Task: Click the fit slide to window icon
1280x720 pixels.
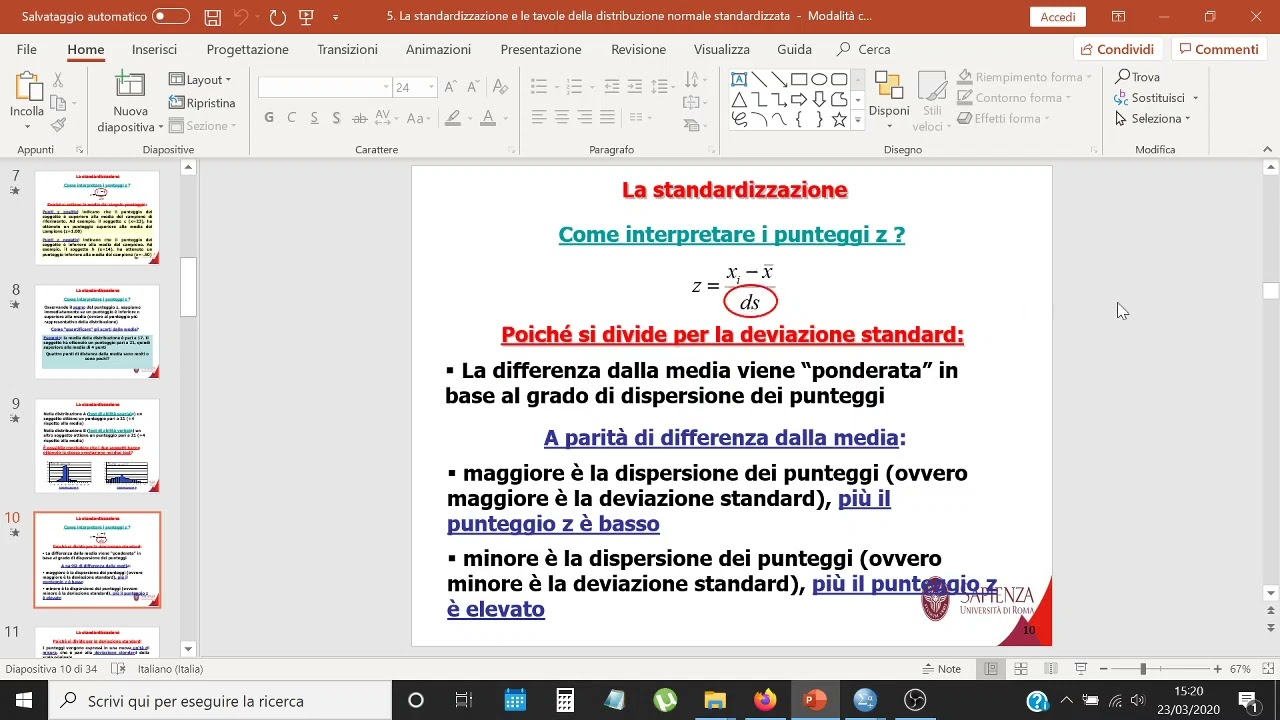Action: (1267, 669)
